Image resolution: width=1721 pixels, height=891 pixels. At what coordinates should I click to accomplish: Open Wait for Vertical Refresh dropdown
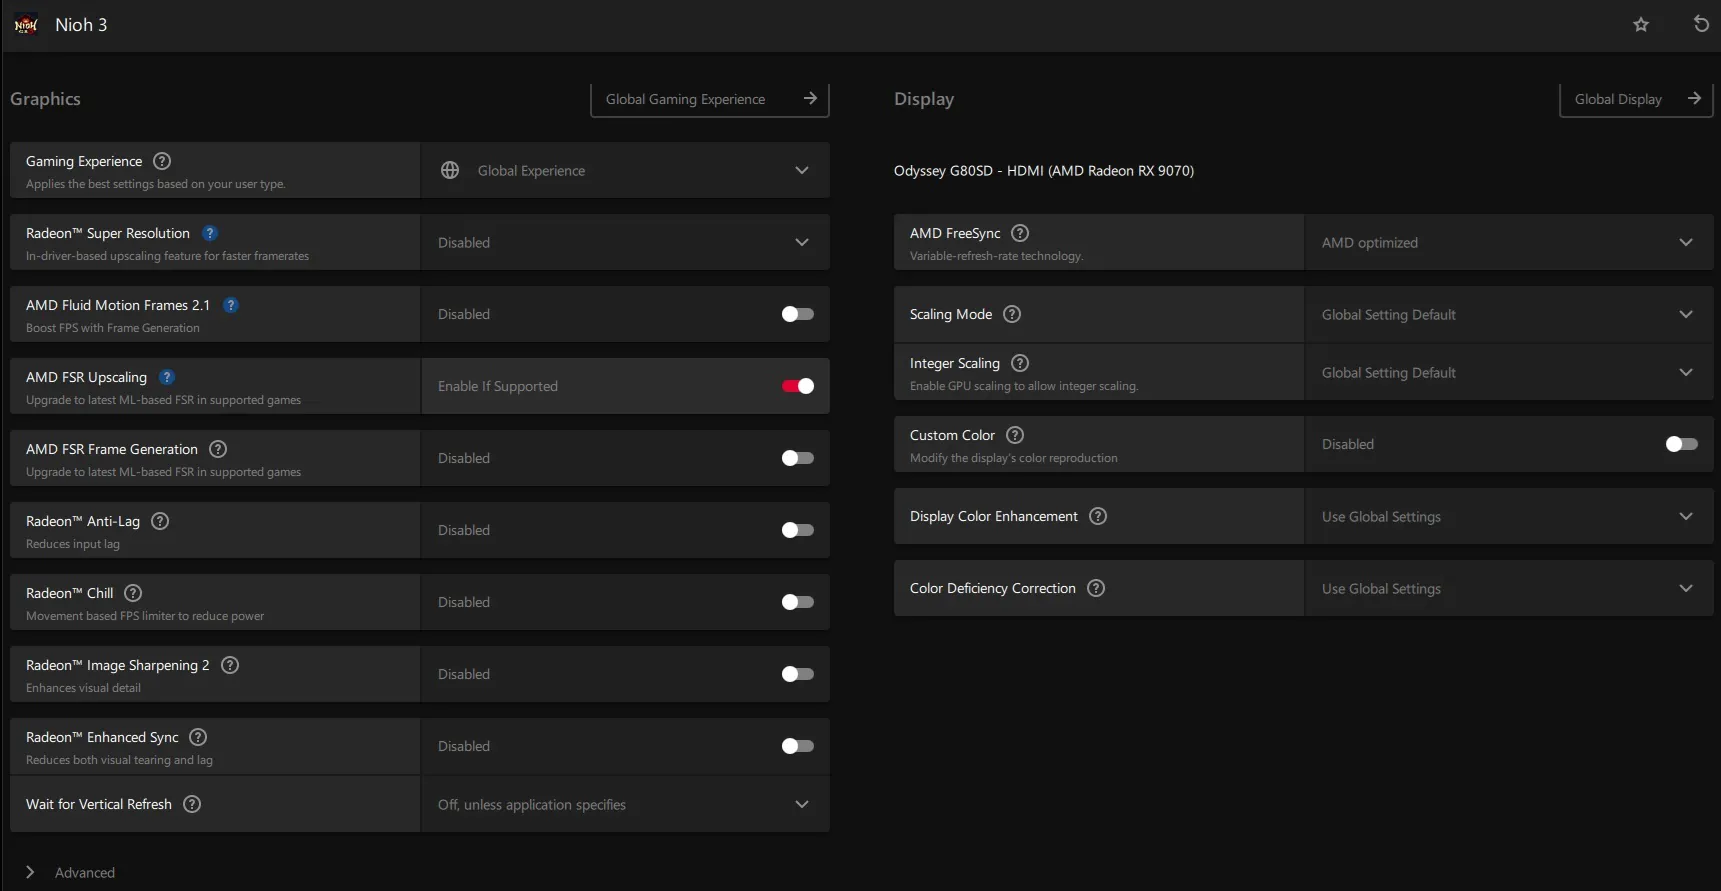(625, 804)
